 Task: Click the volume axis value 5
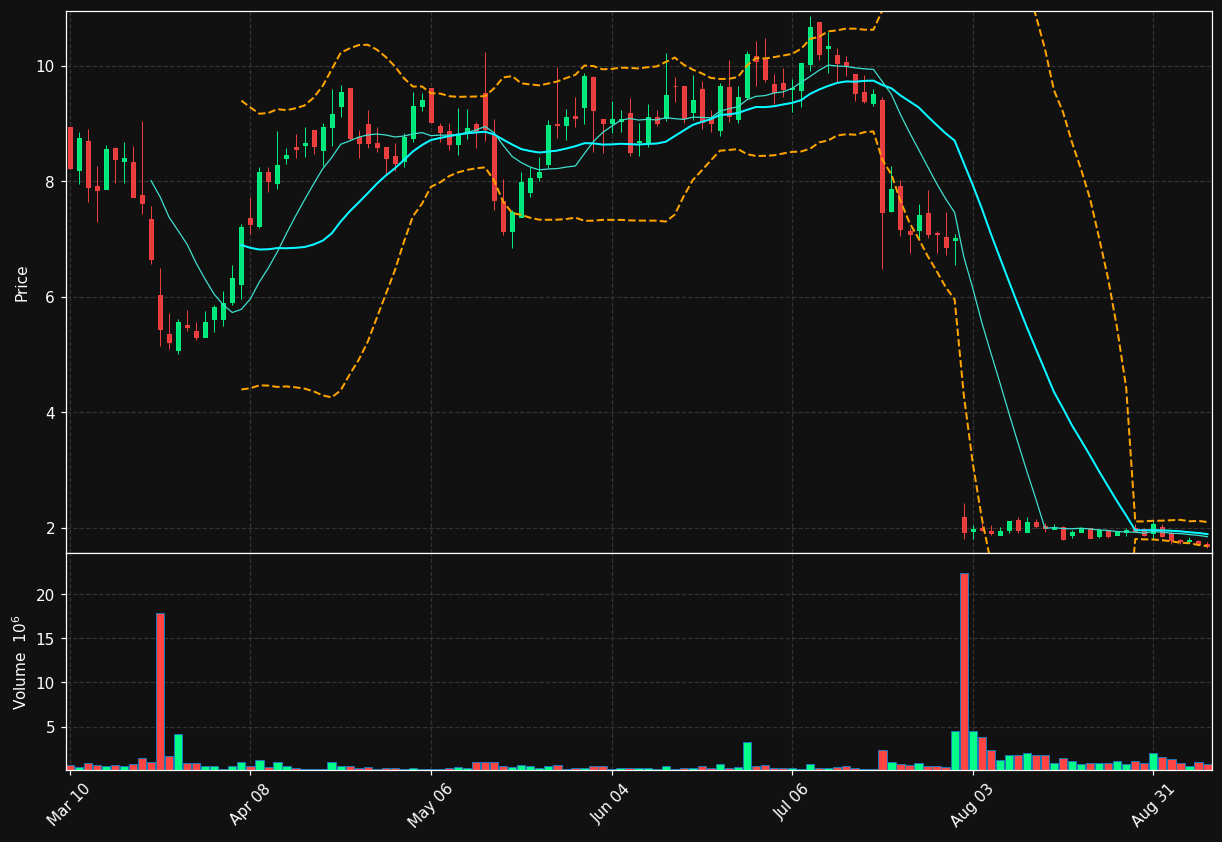(x=52, y=727)
